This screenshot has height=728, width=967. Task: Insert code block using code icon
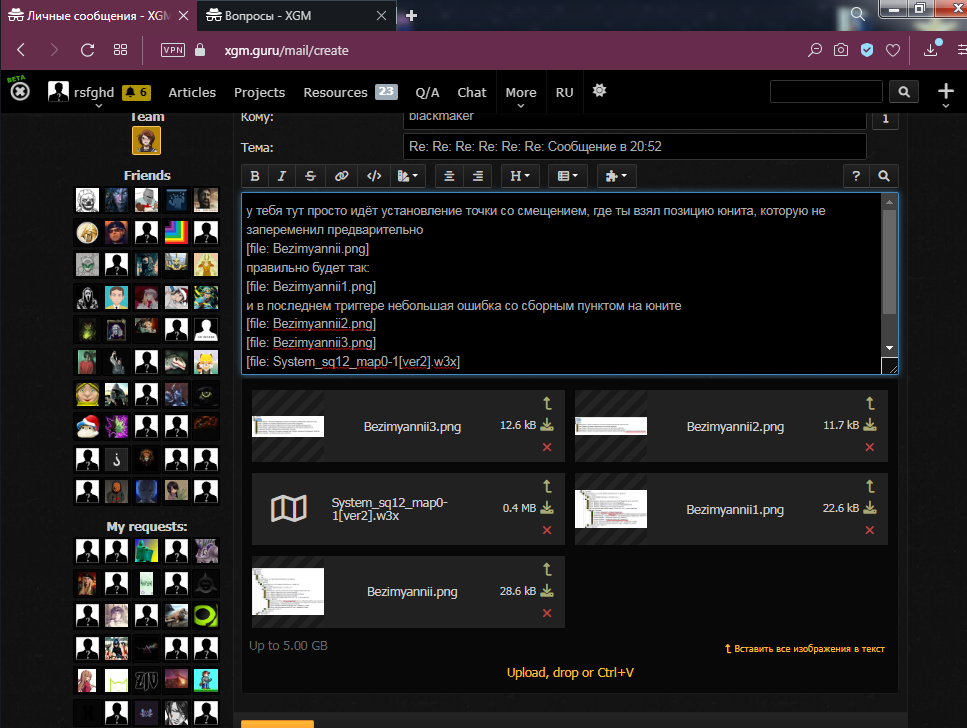pyautogui.click(x=374, y=176)
